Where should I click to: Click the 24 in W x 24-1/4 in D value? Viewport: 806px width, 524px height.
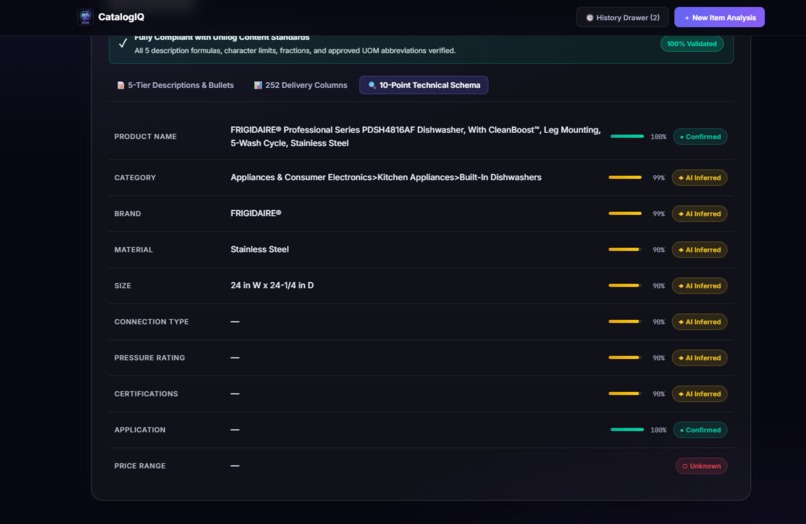272,285
